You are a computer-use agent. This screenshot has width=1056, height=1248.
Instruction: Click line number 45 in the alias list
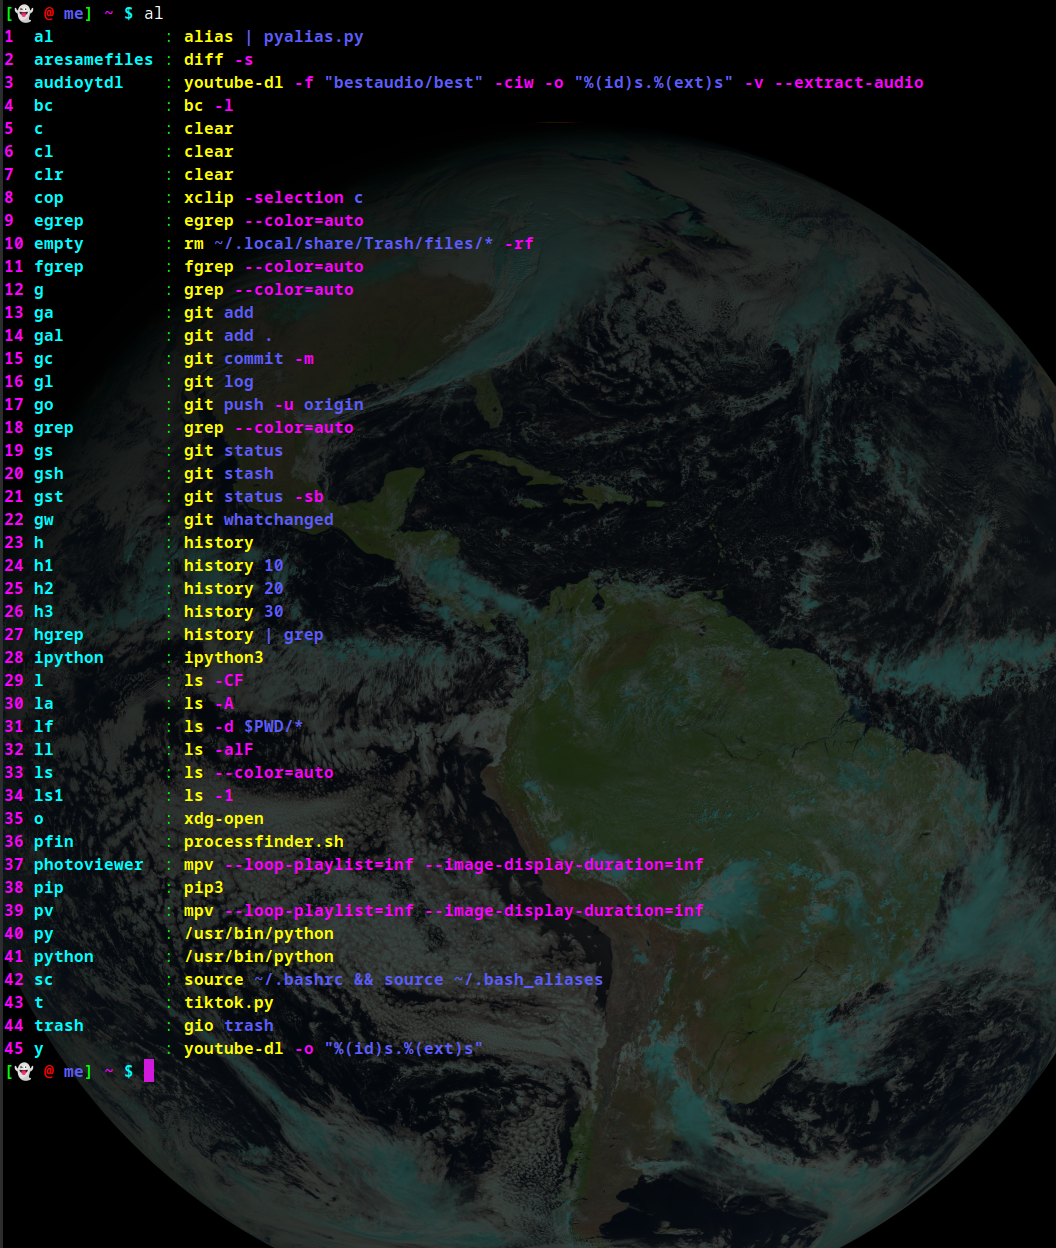(14, 1048)
